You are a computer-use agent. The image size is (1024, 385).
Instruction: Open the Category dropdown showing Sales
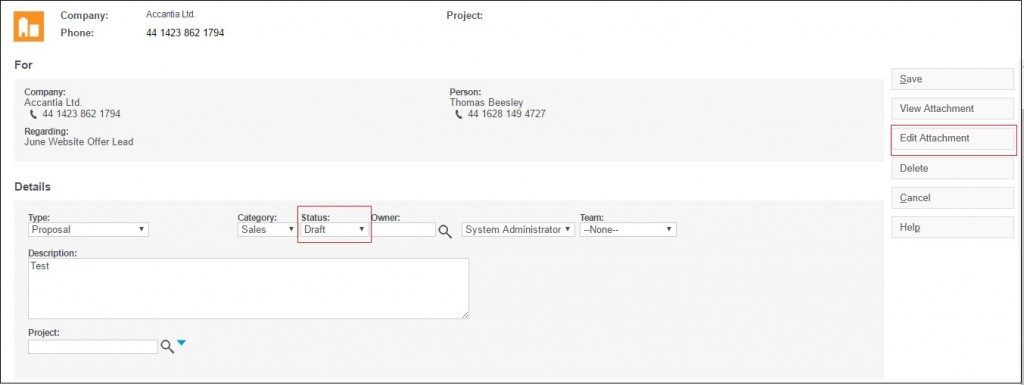[268, 230]
